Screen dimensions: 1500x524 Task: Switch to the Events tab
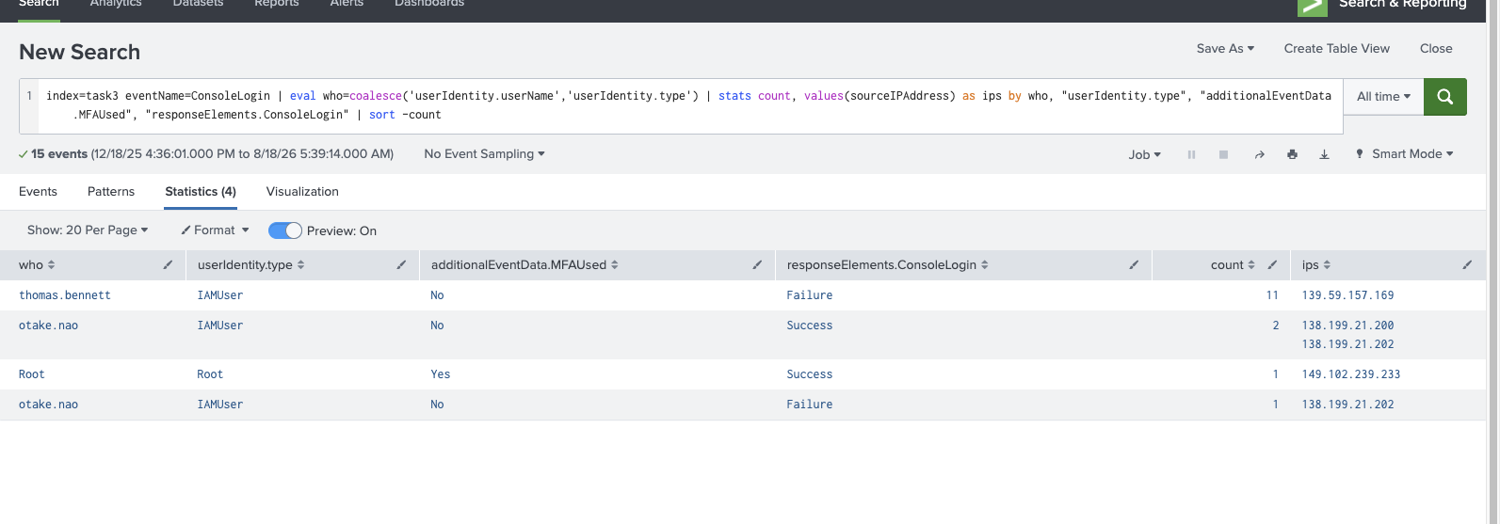38,191
